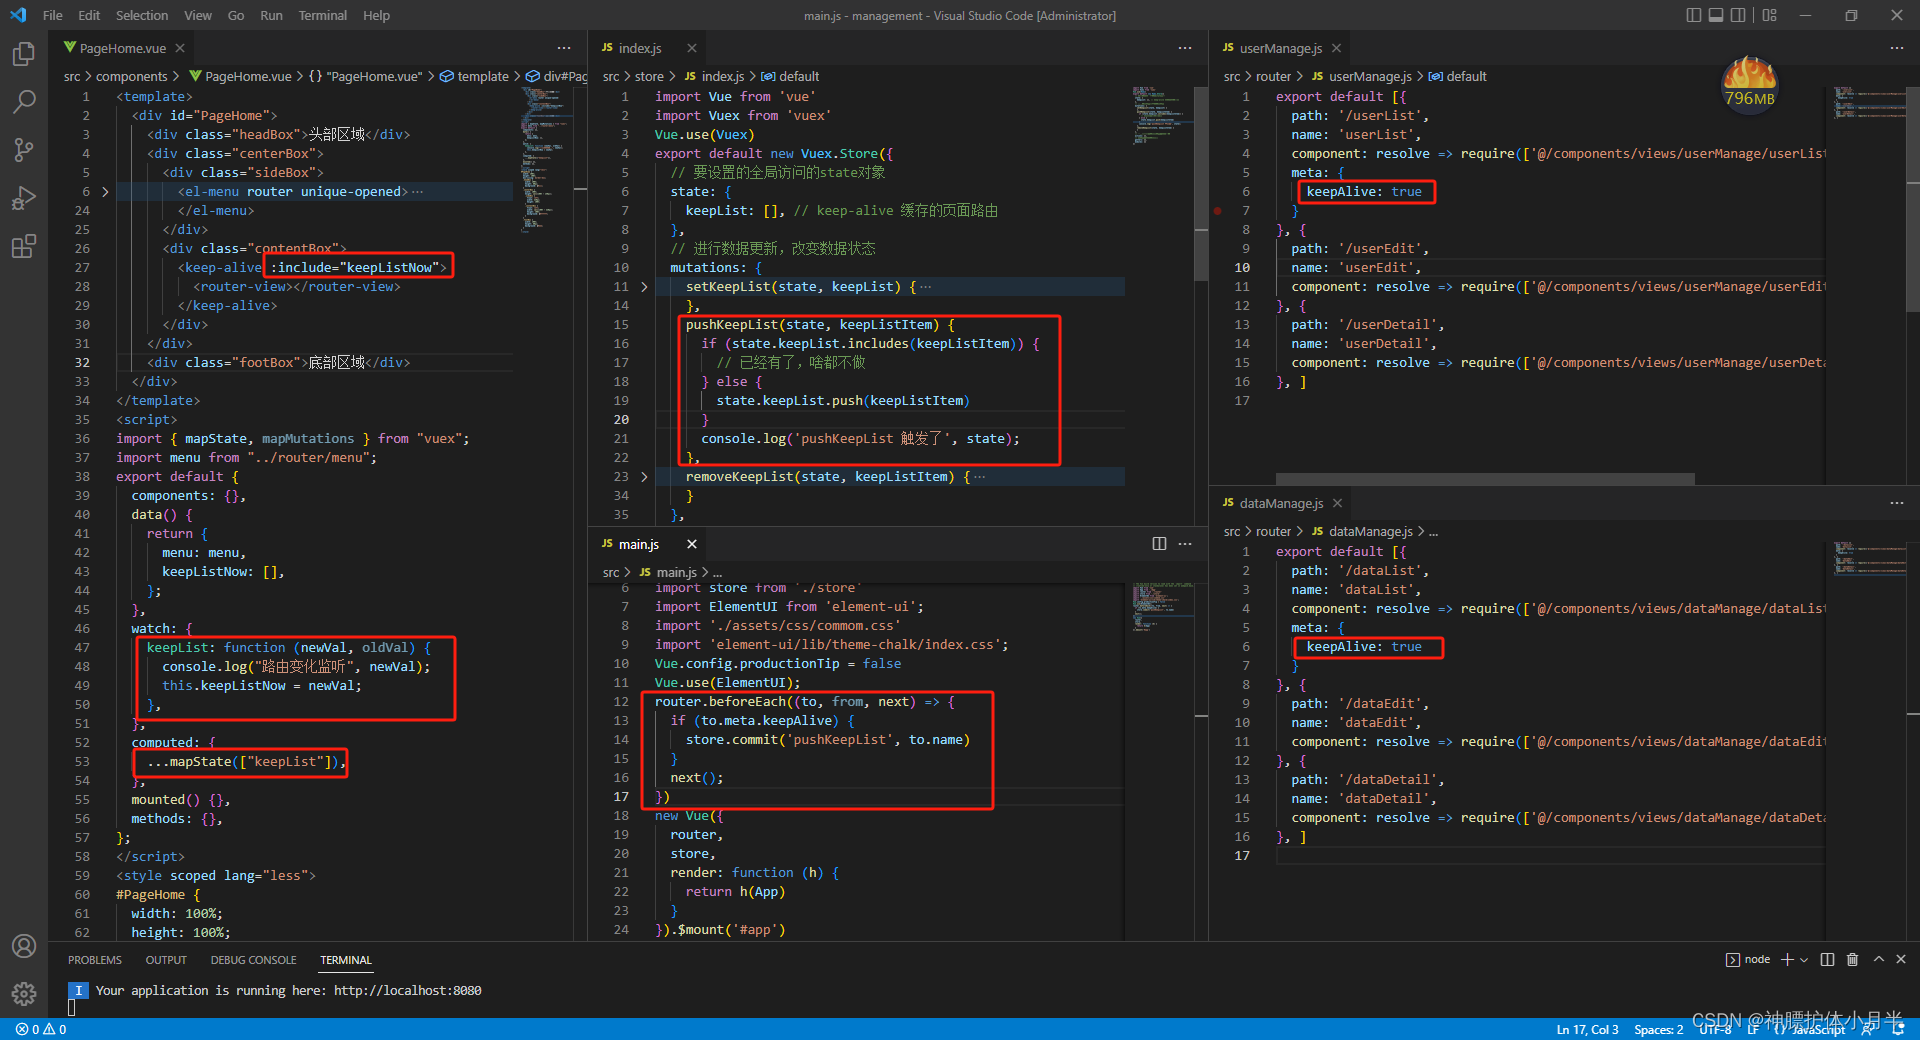The width and height of the screenshot is (1920, 1040).
Task: Close the dataManage.js tab
Action: coord(1337,503)
